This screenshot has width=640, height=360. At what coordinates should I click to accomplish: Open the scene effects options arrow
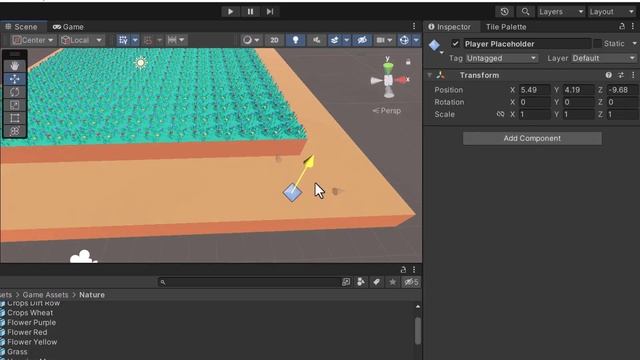point(346,40)
